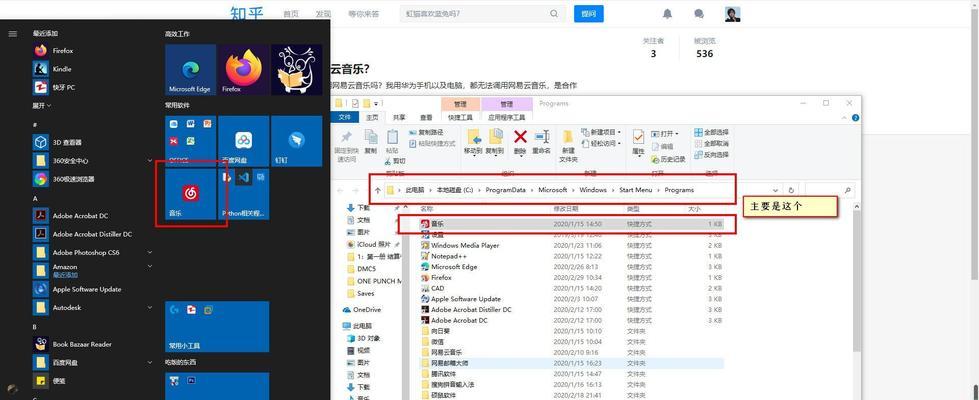The width and height of the screenshot is (979, 400).
Task: Click the Explorer search box
Action: (x=829, y=190)
